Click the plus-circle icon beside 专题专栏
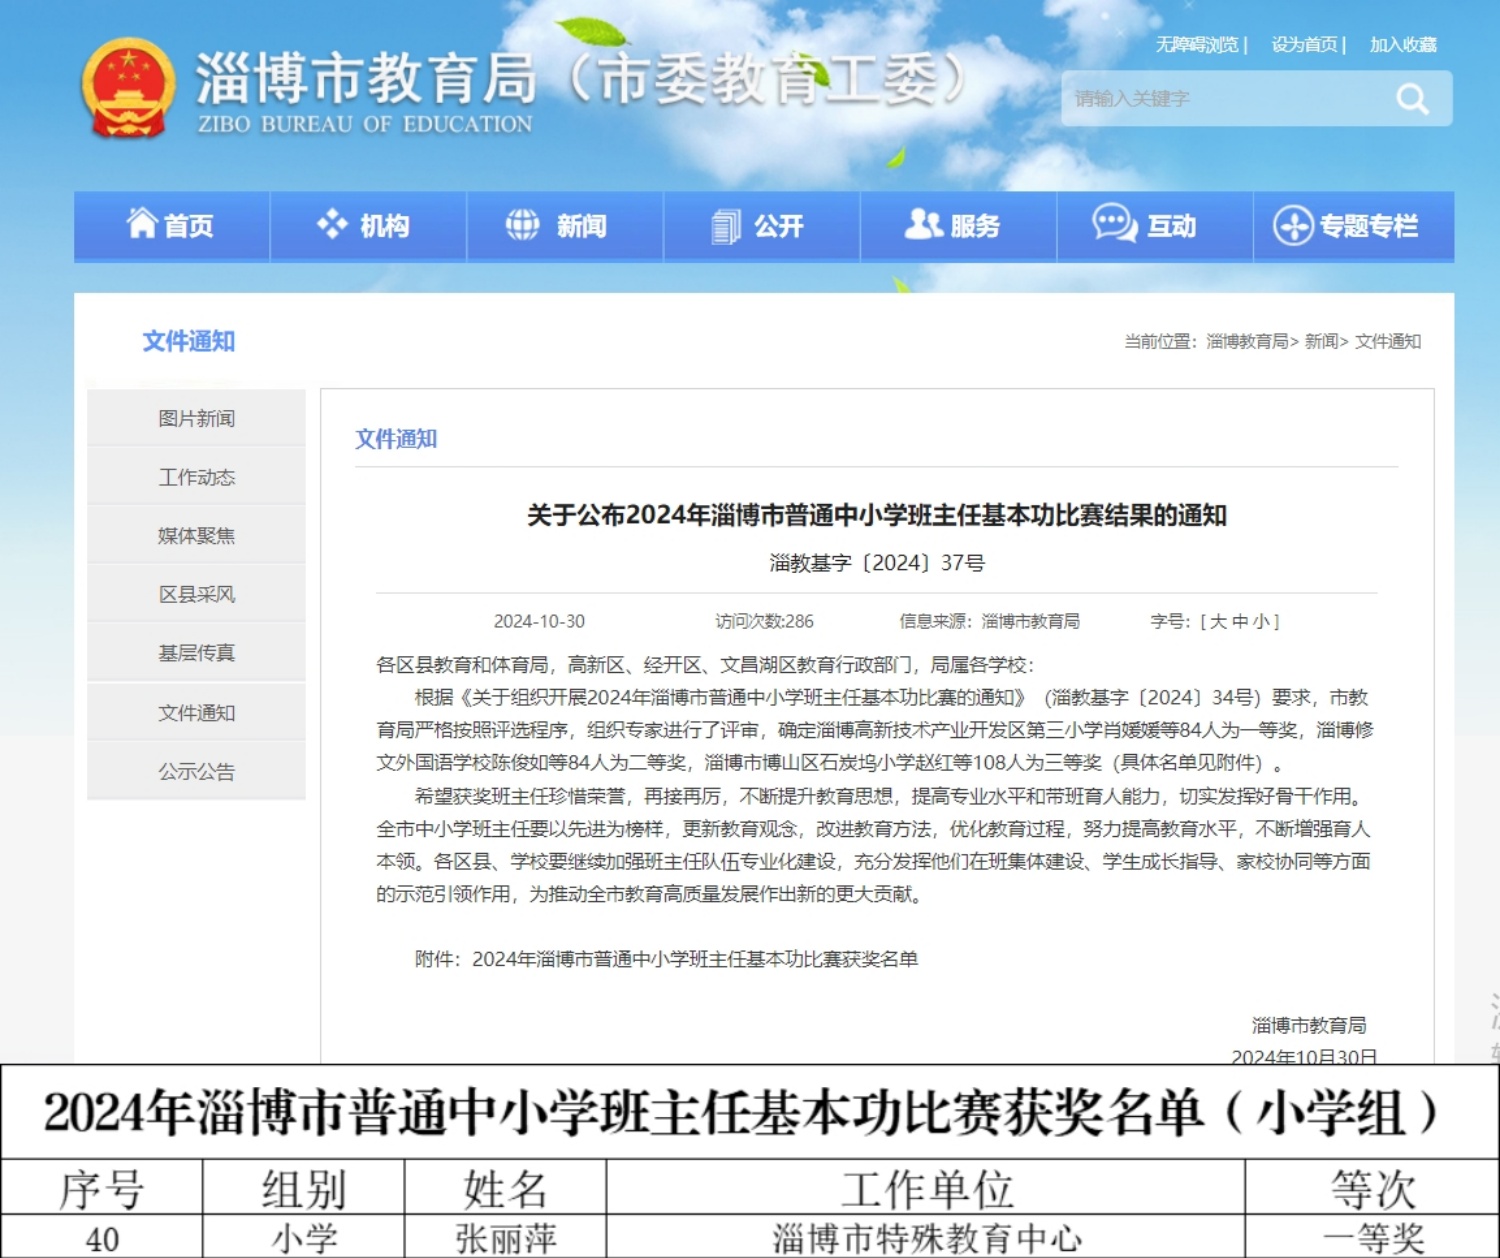The width and height of the screenshot is (1500, 1258). click(x=1292, y=226)
